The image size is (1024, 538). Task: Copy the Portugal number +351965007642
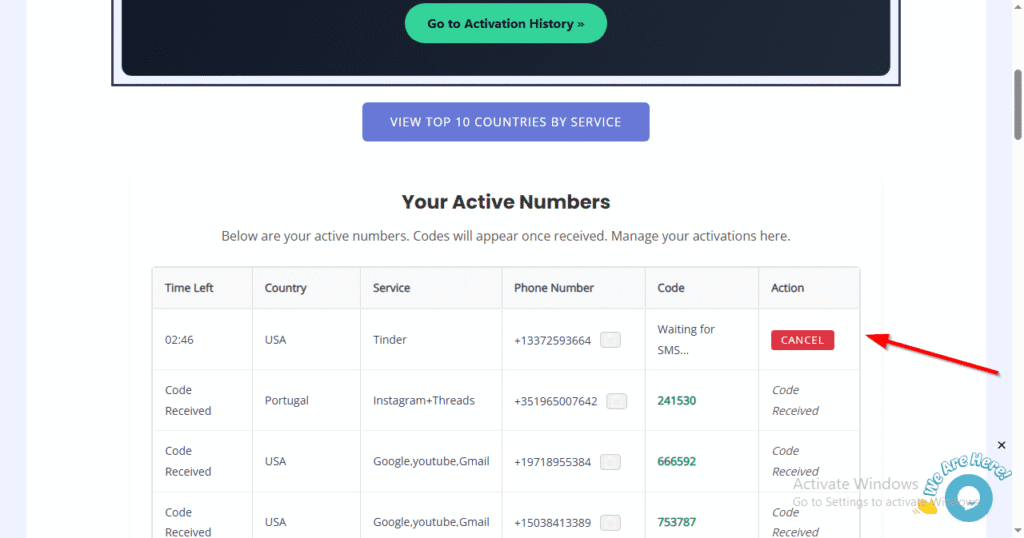[617, 401]
